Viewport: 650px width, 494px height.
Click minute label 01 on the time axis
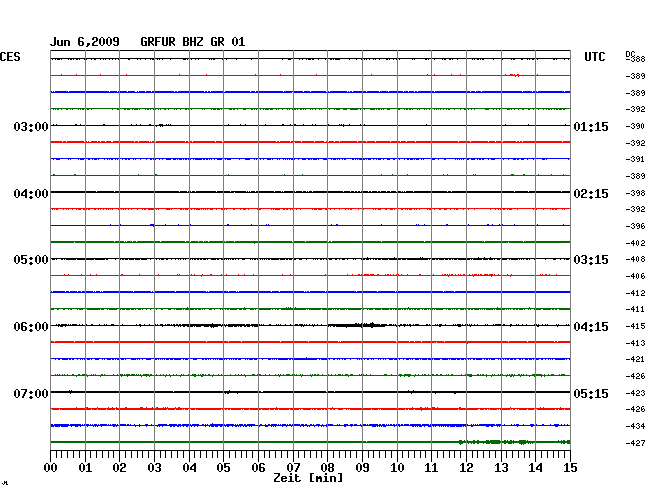85,468
